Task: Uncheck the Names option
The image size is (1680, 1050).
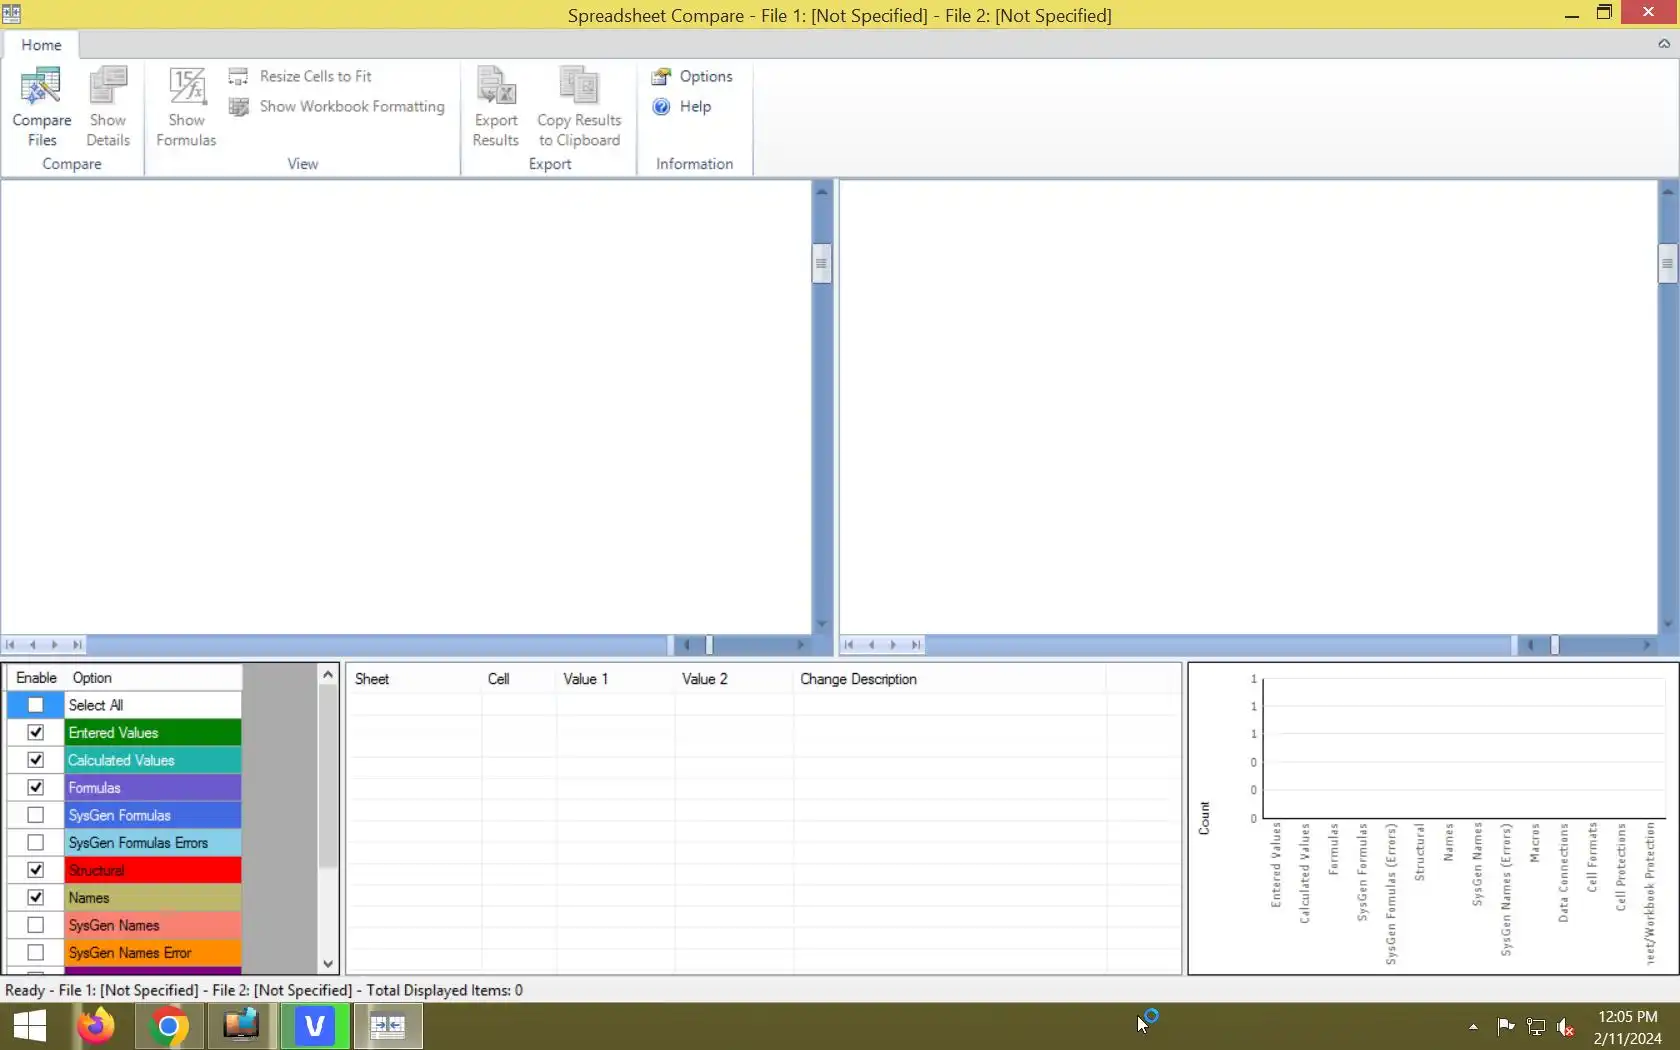Action: [x=36, y=898]
